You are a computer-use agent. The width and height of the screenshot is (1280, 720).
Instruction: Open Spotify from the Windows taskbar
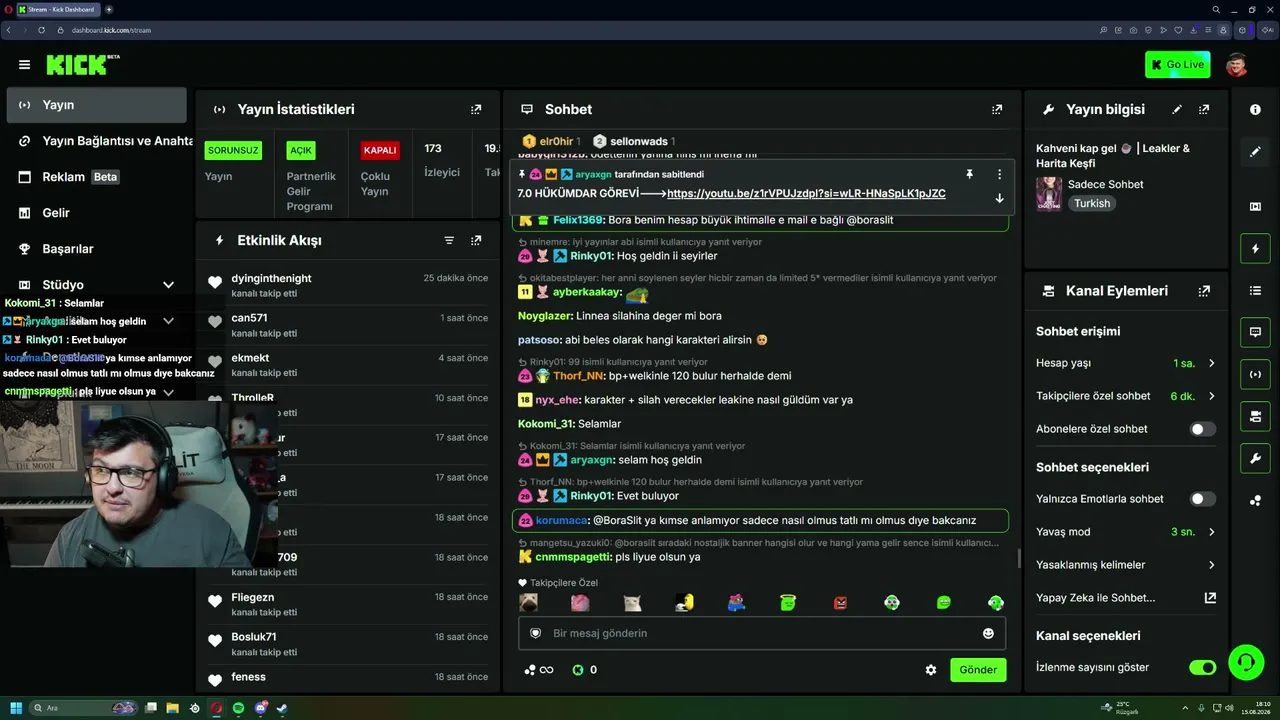click(238, 708)
